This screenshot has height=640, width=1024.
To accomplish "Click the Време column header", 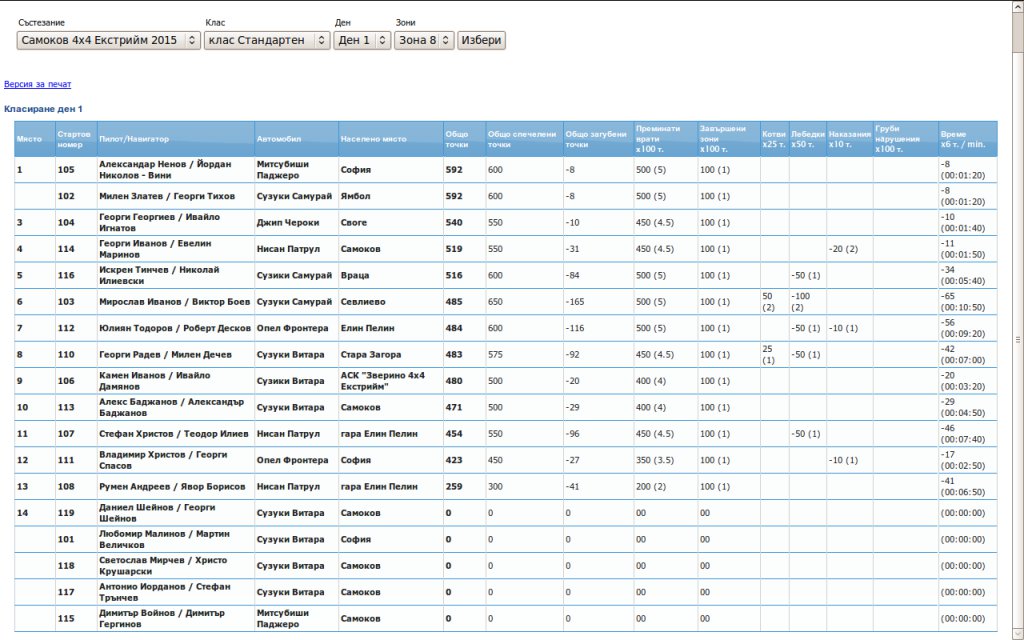I will [x=964, y=139].
